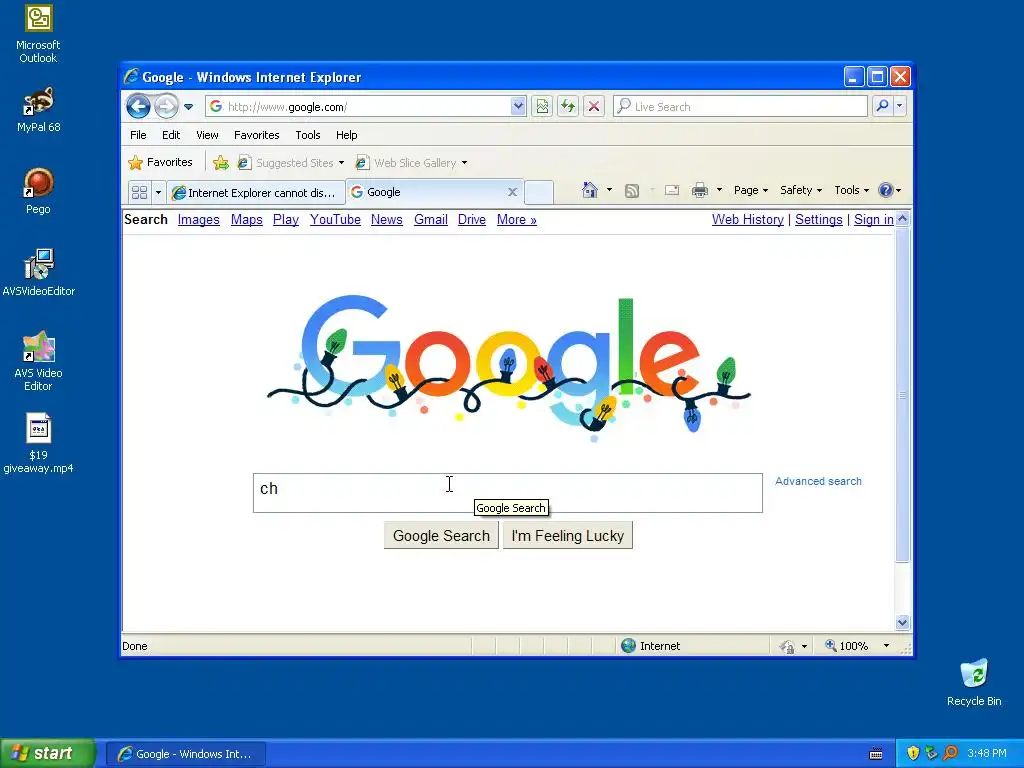
Task: Open the Page command menu
Action: (x=751, y=190)
